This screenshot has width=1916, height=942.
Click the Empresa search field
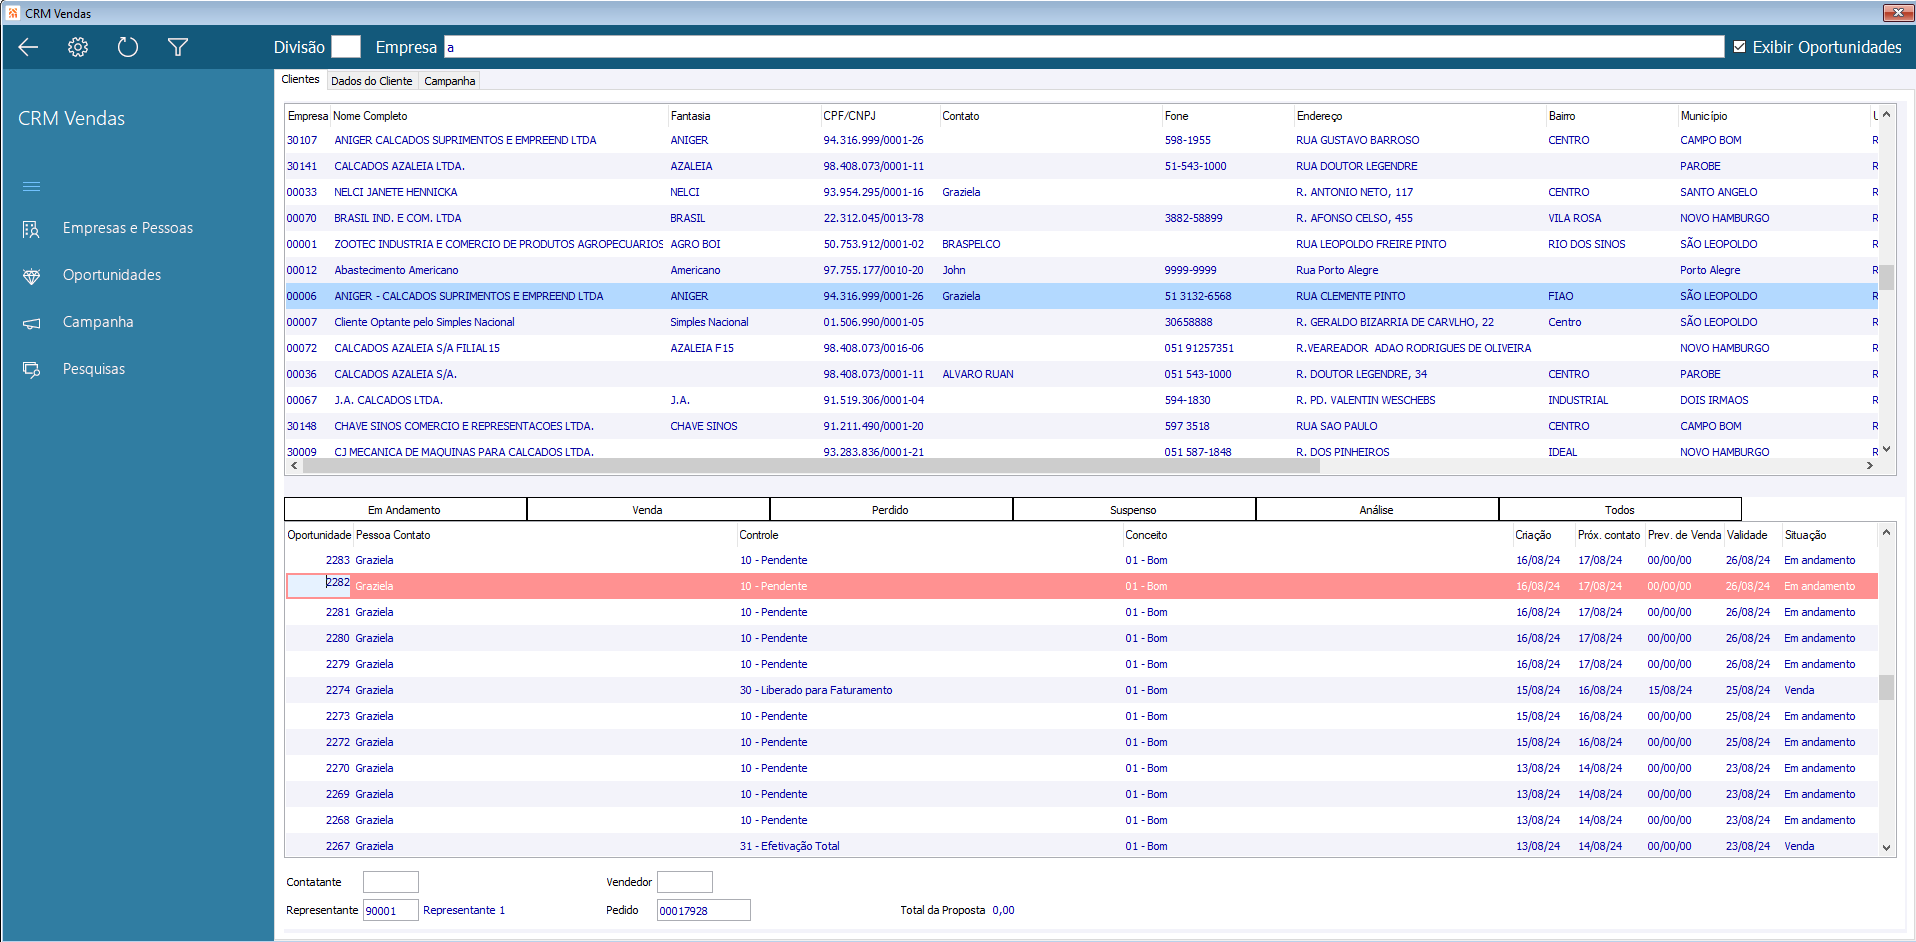tap(1084, 47)
